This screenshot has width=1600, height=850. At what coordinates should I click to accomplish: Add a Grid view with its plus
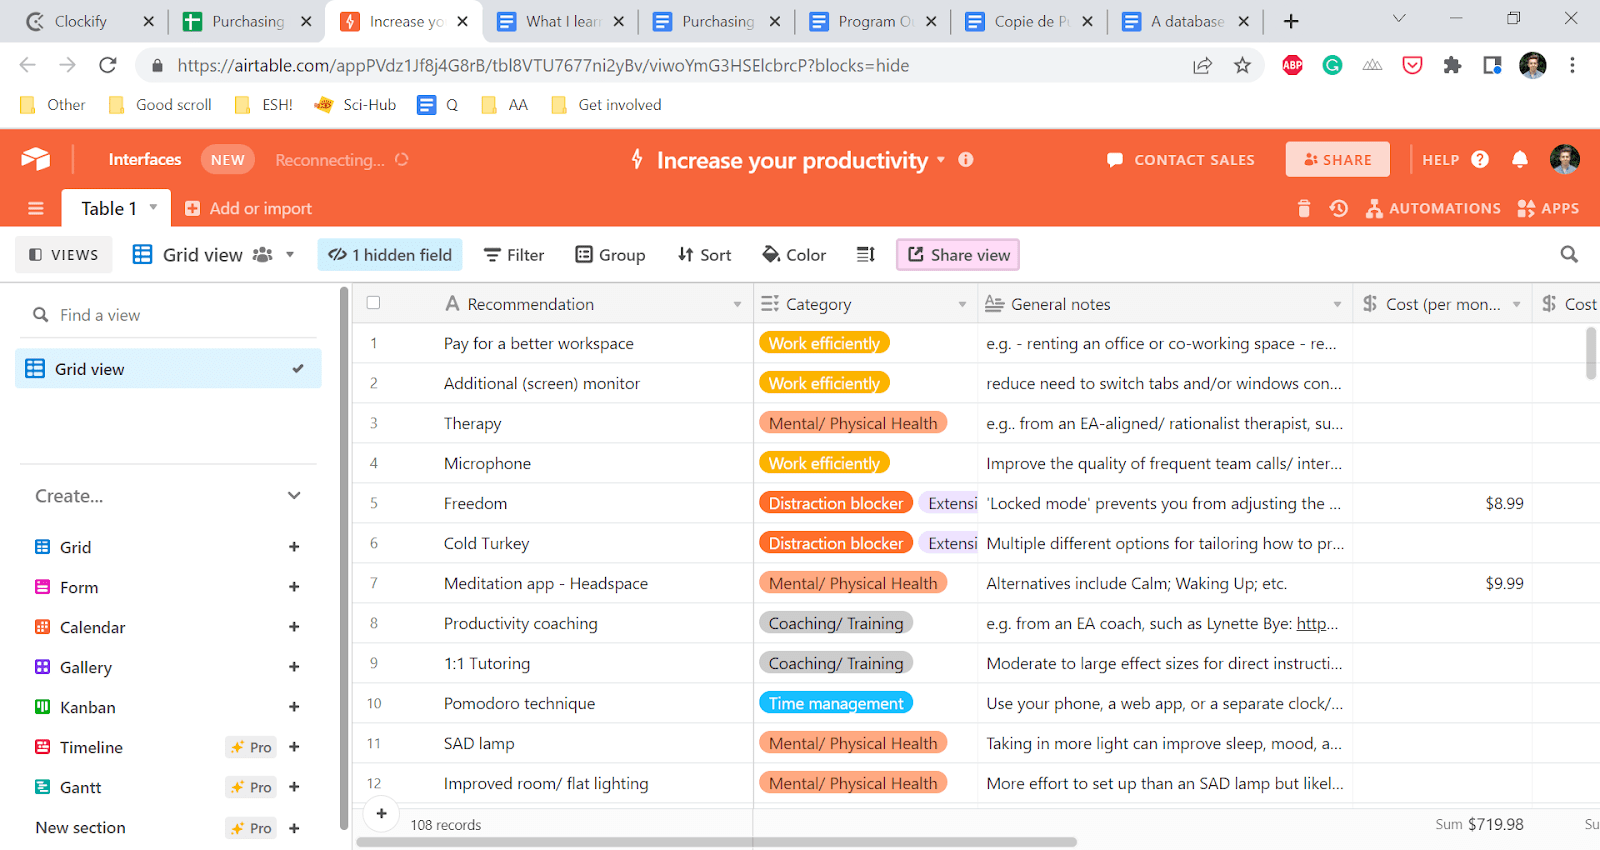294,547
